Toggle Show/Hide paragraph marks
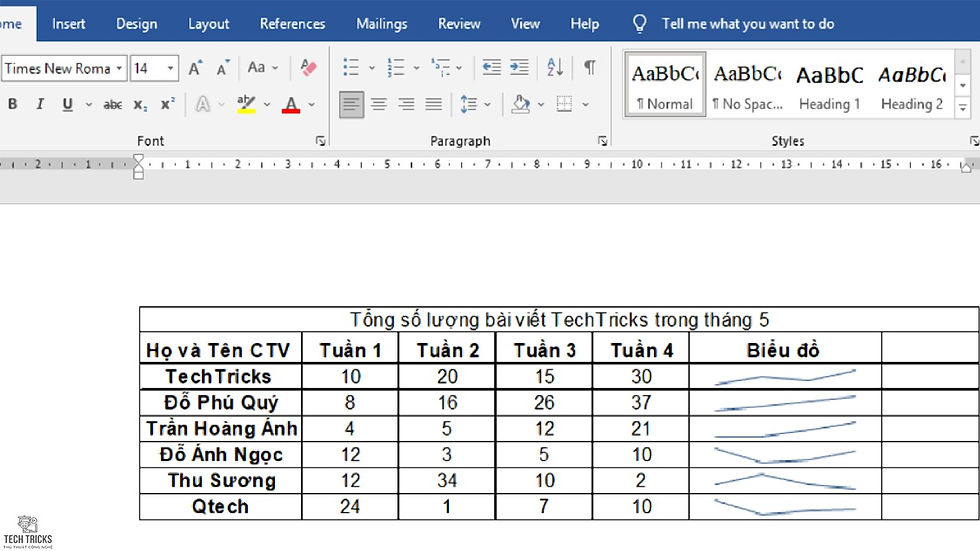Screen dimensions: 980x551 point(589,67)
